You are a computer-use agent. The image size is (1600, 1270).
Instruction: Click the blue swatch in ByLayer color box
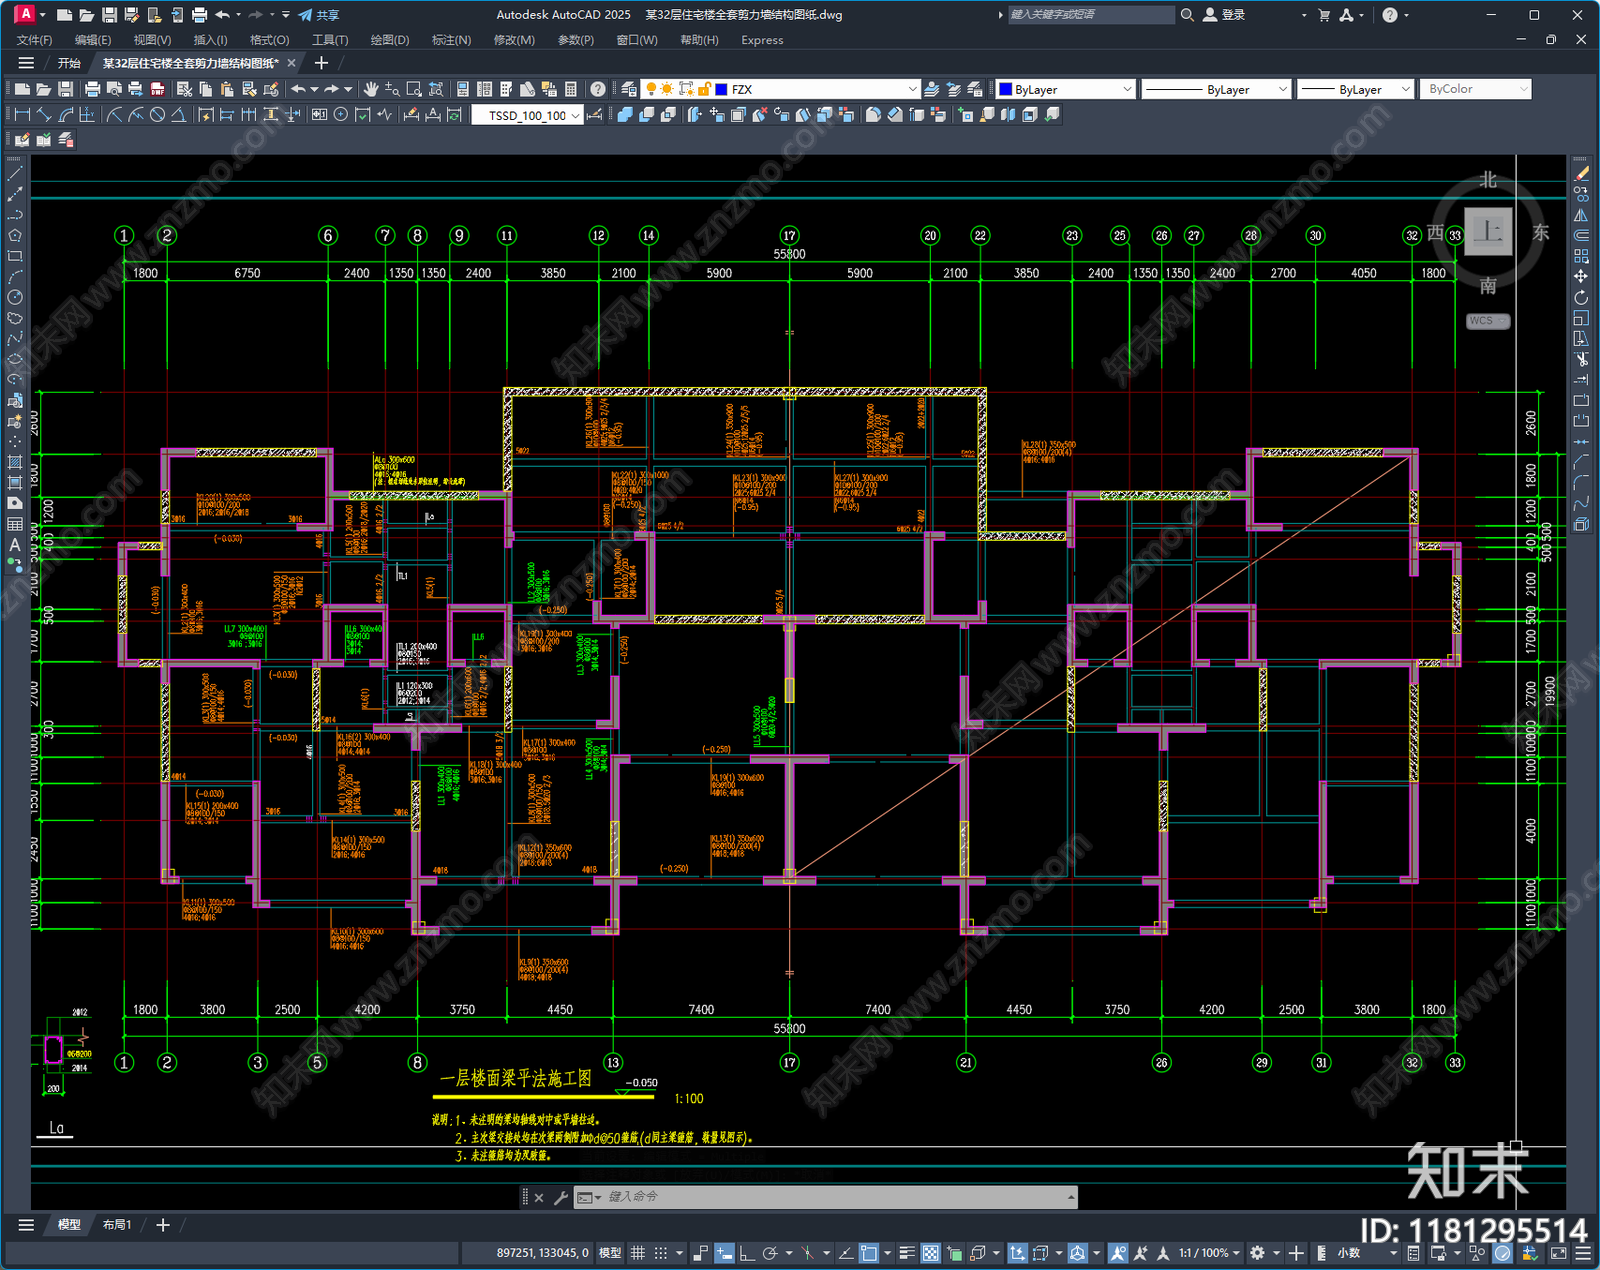coord(1006,89)
